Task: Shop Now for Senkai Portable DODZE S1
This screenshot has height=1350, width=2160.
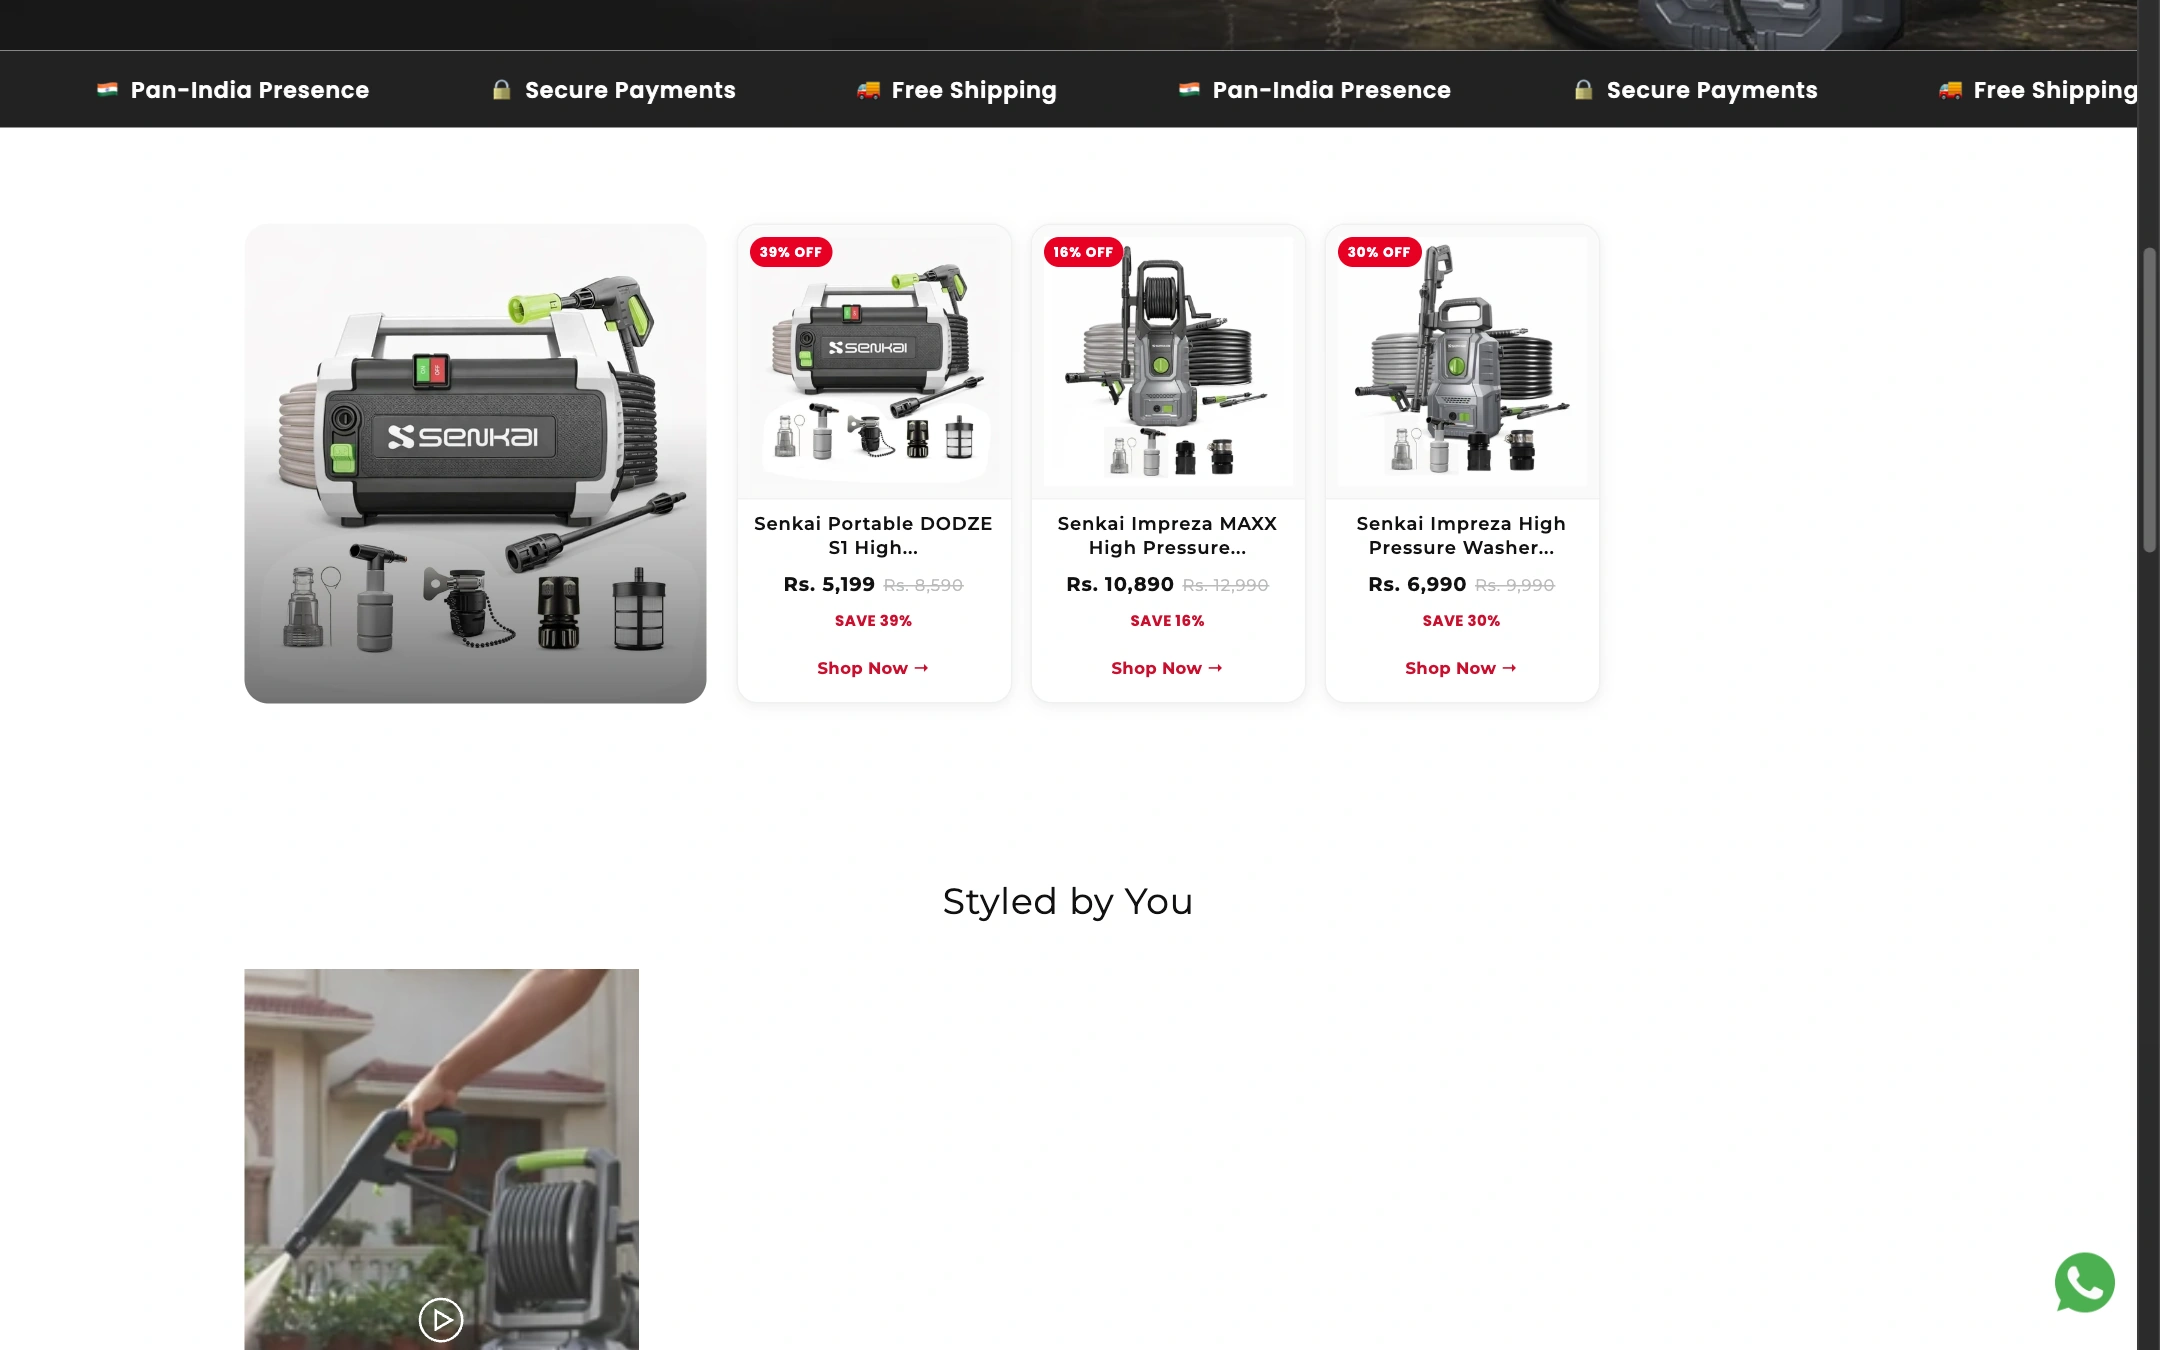Action: [x=873, y=668]
